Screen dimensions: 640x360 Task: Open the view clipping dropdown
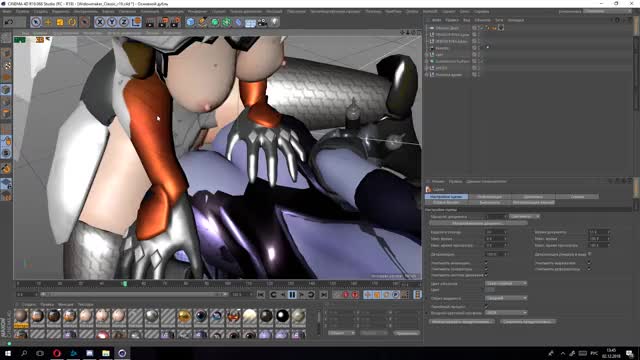506,298
